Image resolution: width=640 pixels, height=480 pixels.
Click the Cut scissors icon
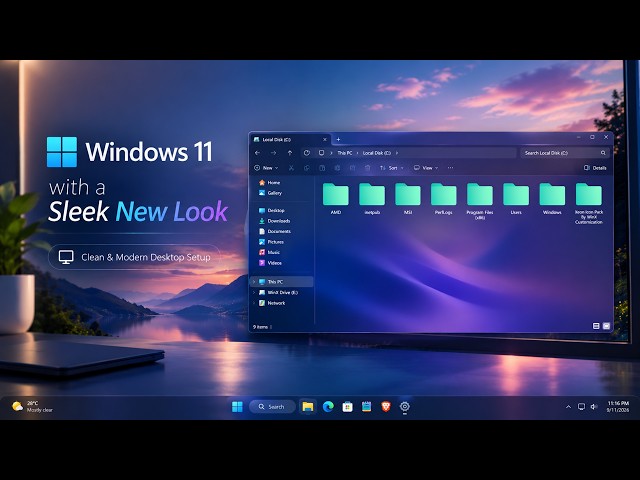pos(291,168)
